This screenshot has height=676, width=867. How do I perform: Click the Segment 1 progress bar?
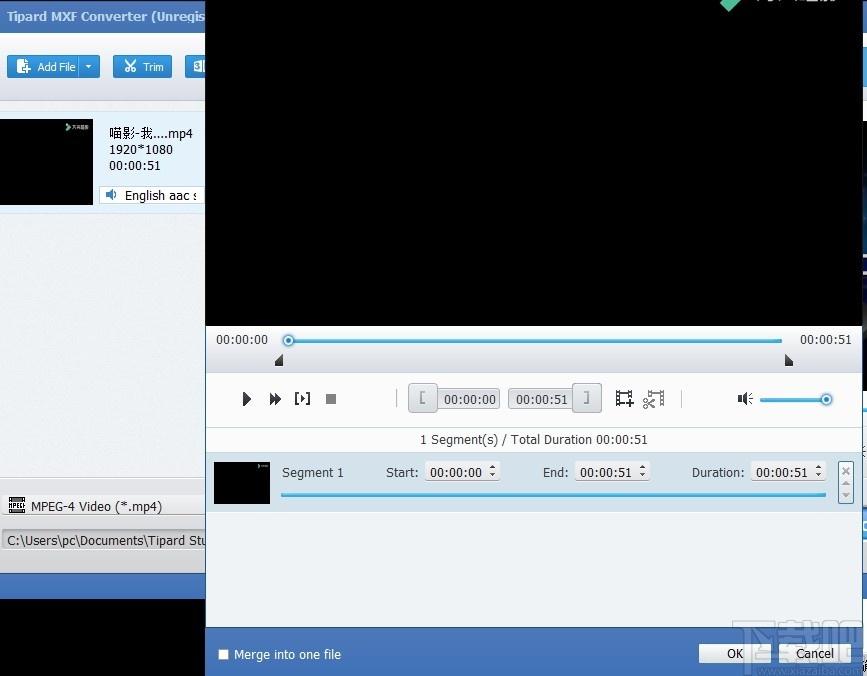553,495
